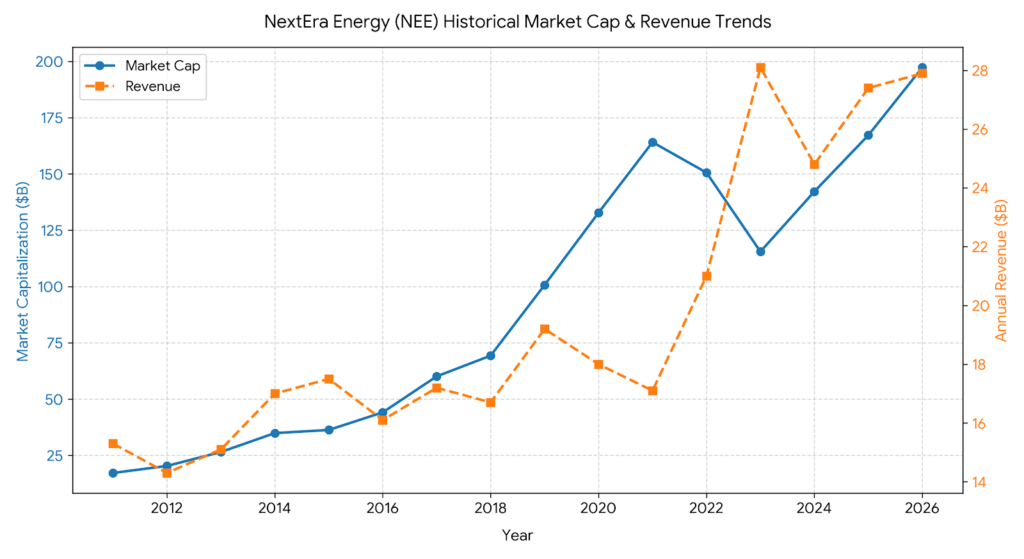
Task: Select the 2015 Market Cap data point
Action: [329, 430]
